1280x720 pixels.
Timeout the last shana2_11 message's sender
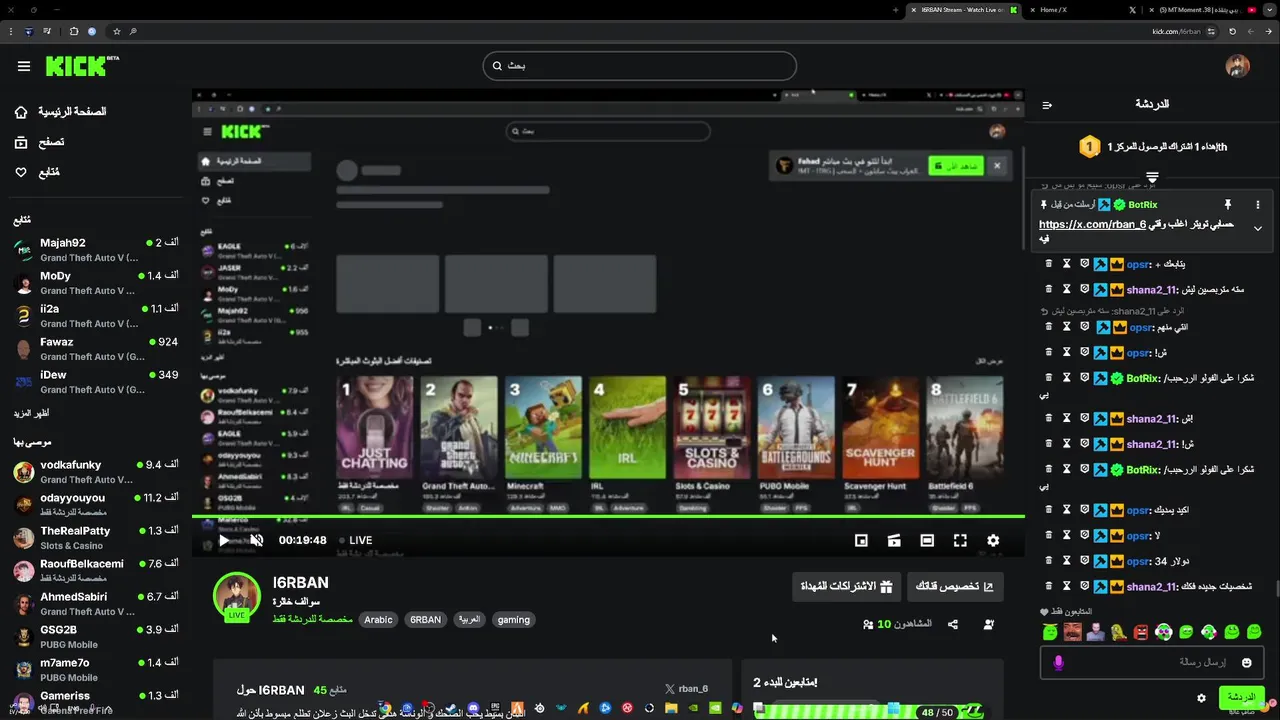tap(1066, 587)
